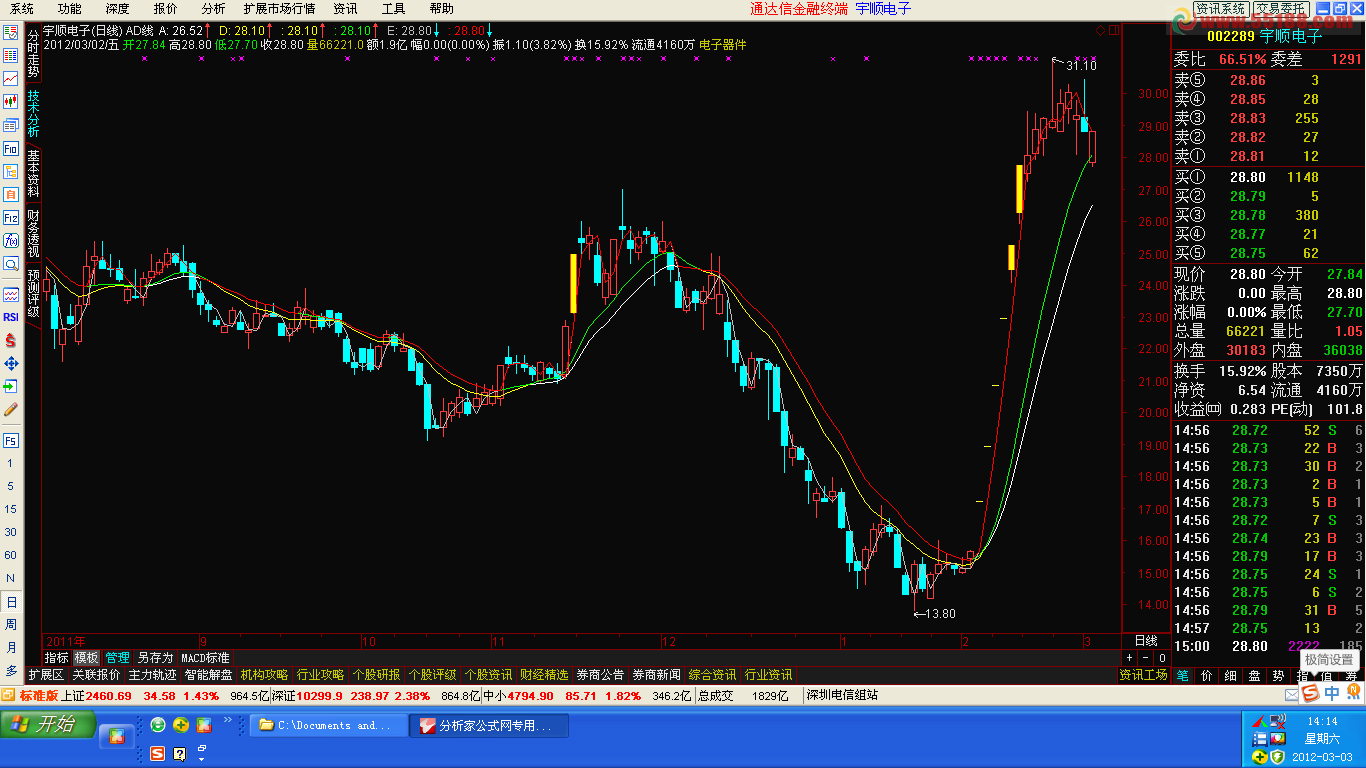The height and width of the screenshot is (768, 1366).
Task: Click the 电子器件 sector label
Action: [723, 44]
